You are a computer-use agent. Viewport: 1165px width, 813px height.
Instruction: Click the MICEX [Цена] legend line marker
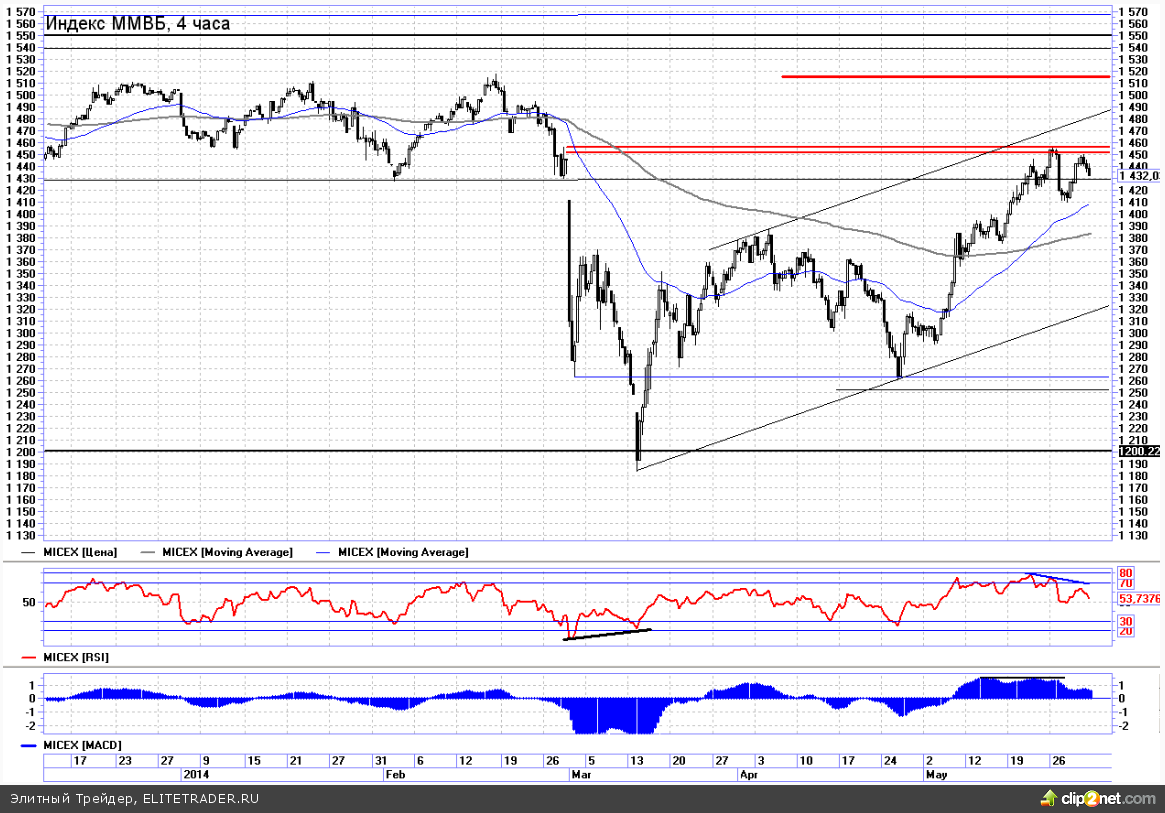28,552
